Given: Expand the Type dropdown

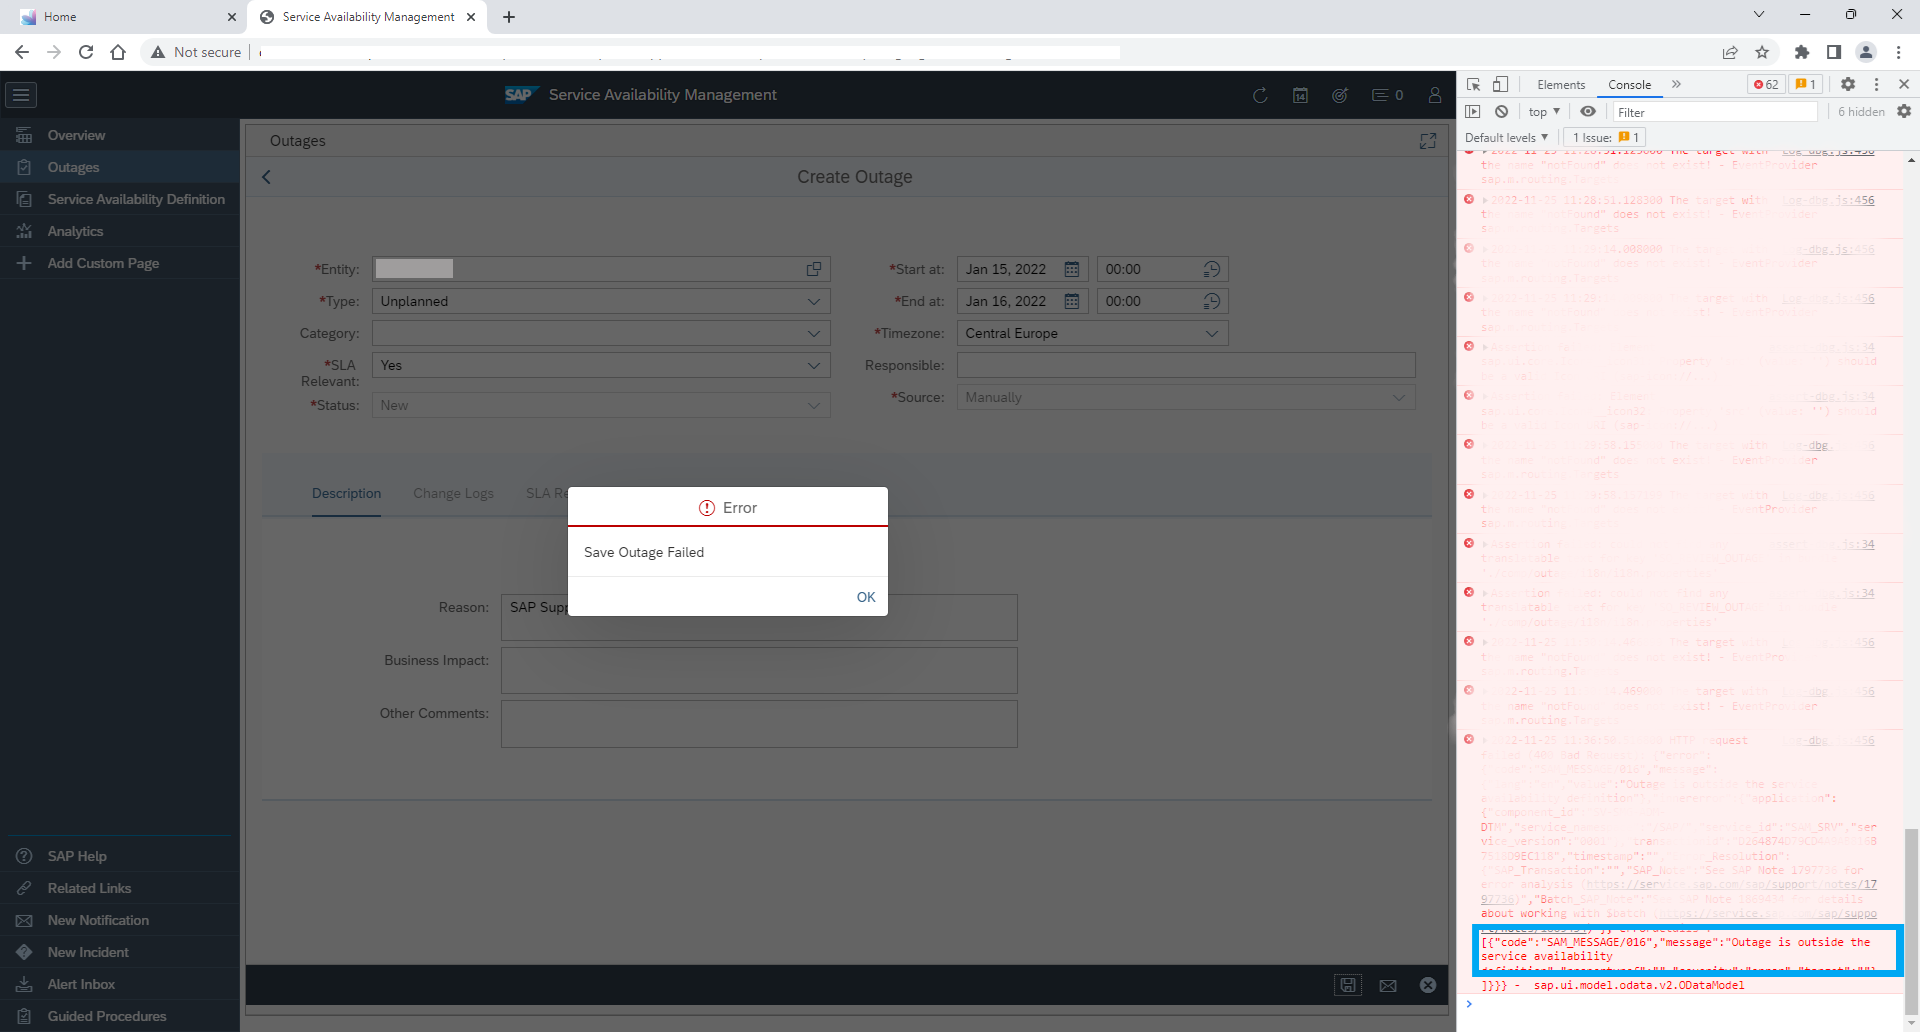Looking at the screenshot, I should point(814,301).
